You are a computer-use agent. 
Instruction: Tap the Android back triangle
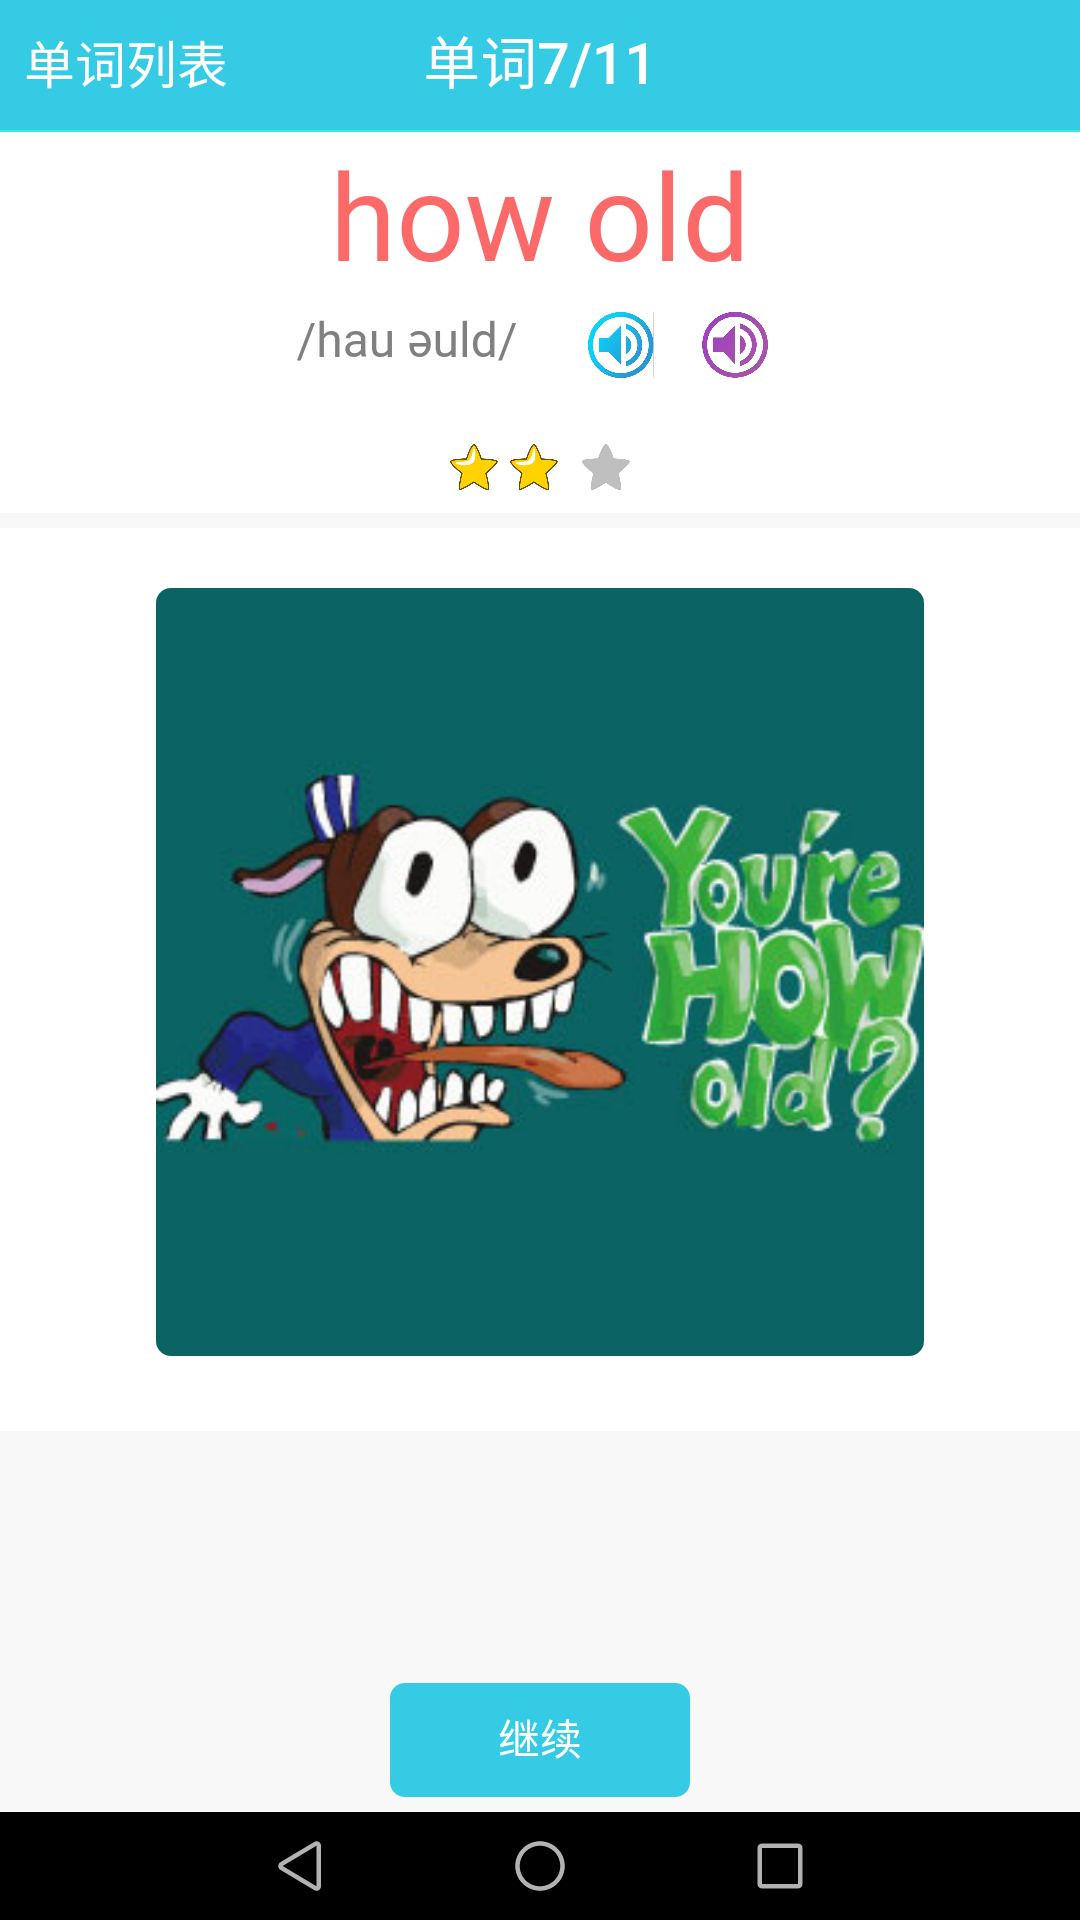pyautogui.click(x=300, y=1866)
